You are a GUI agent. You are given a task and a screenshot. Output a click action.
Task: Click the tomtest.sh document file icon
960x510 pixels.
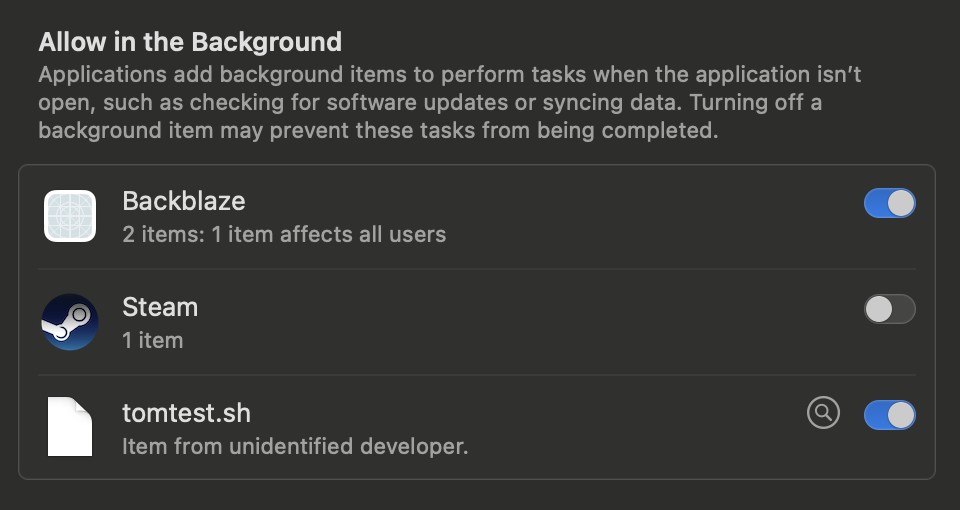point(70,427)
